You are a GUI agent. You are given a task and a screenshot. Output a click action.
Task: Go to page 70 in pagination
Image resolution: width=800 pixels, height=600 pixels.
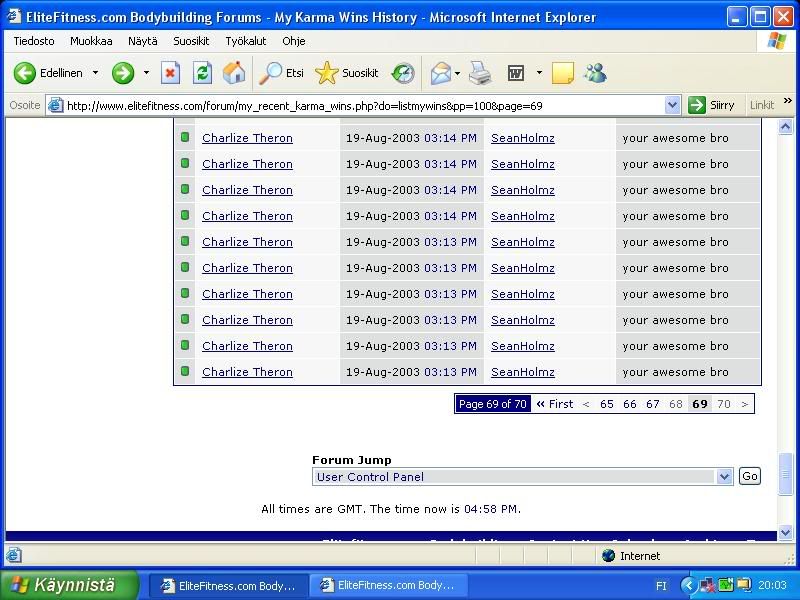click(723, 404)
